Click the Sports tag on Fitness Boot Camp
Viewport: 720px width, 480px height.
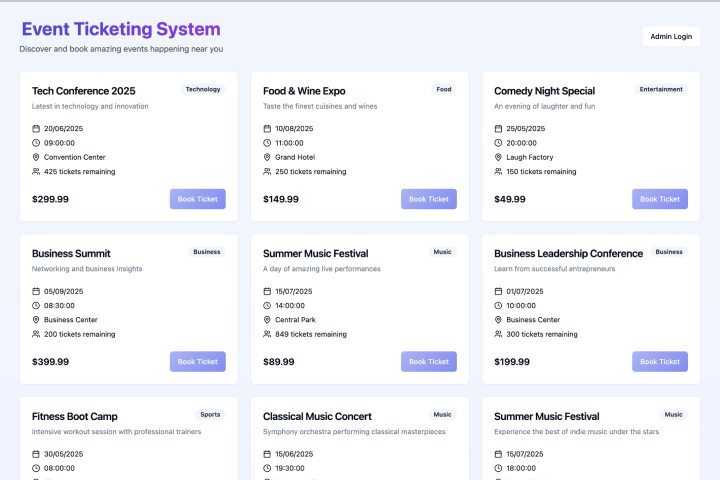click(x=210, y=414)
